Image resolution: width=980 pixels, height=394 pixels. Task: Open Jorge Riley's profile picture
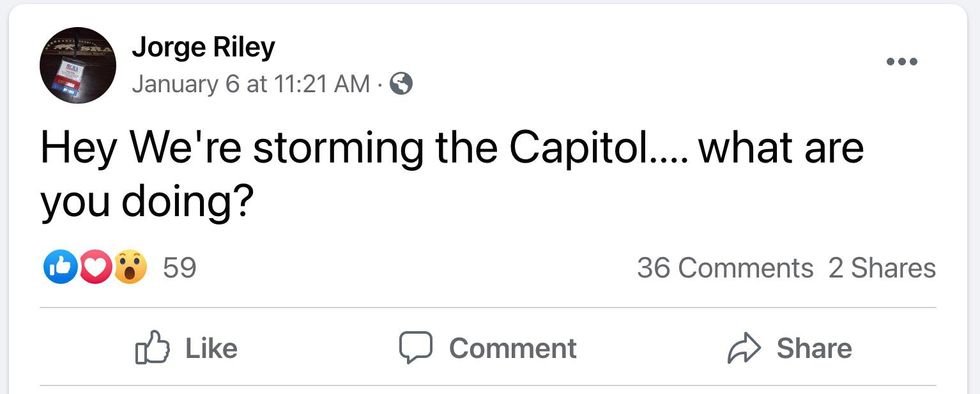(x=78, y=66)
